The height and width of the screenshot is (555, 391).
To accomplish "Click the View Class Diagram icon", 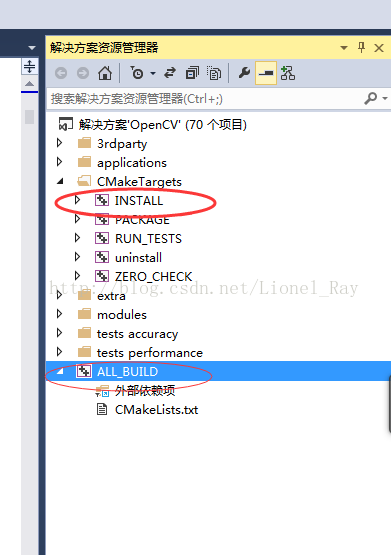I will 287,73.
